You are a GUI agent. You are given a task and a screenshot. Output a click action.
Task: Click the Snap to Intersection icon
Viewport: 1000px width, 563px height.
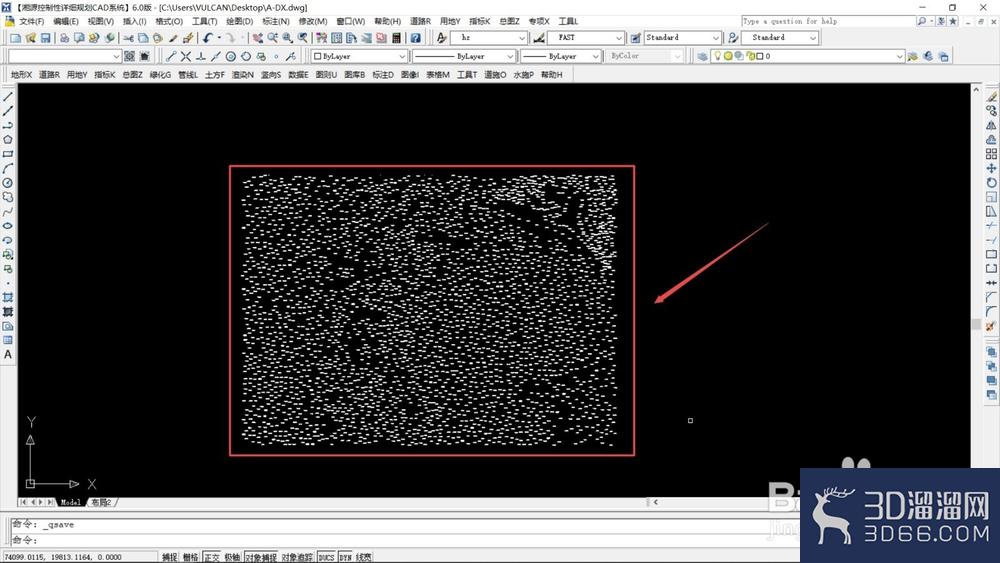tap(186, 56)
